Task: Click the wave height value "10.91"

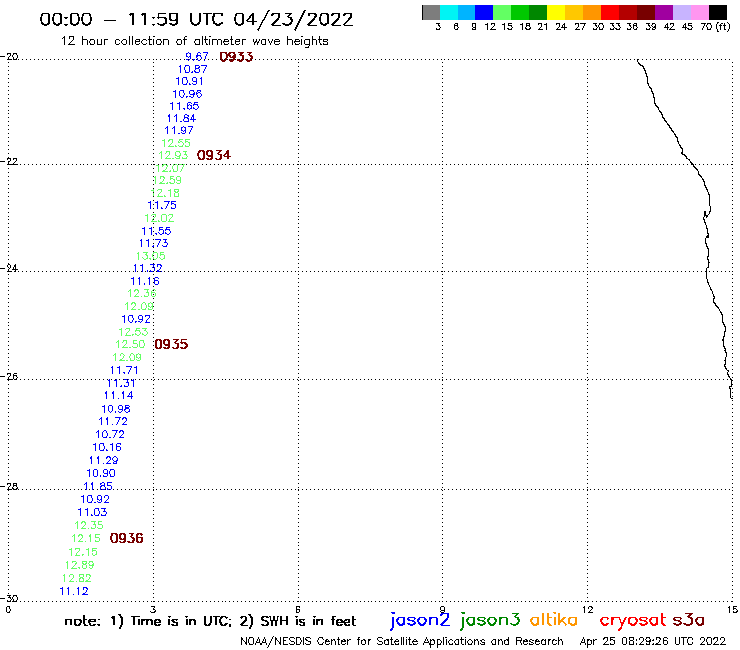Action: tap(190, 81)
